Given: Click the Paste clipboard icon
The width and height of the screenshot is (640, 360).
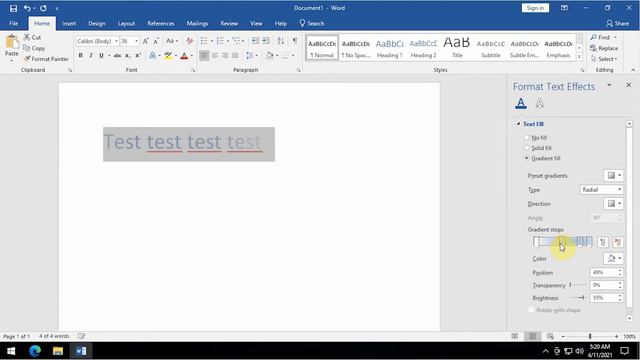Looking at the screenshot, I should pos(12,42).
